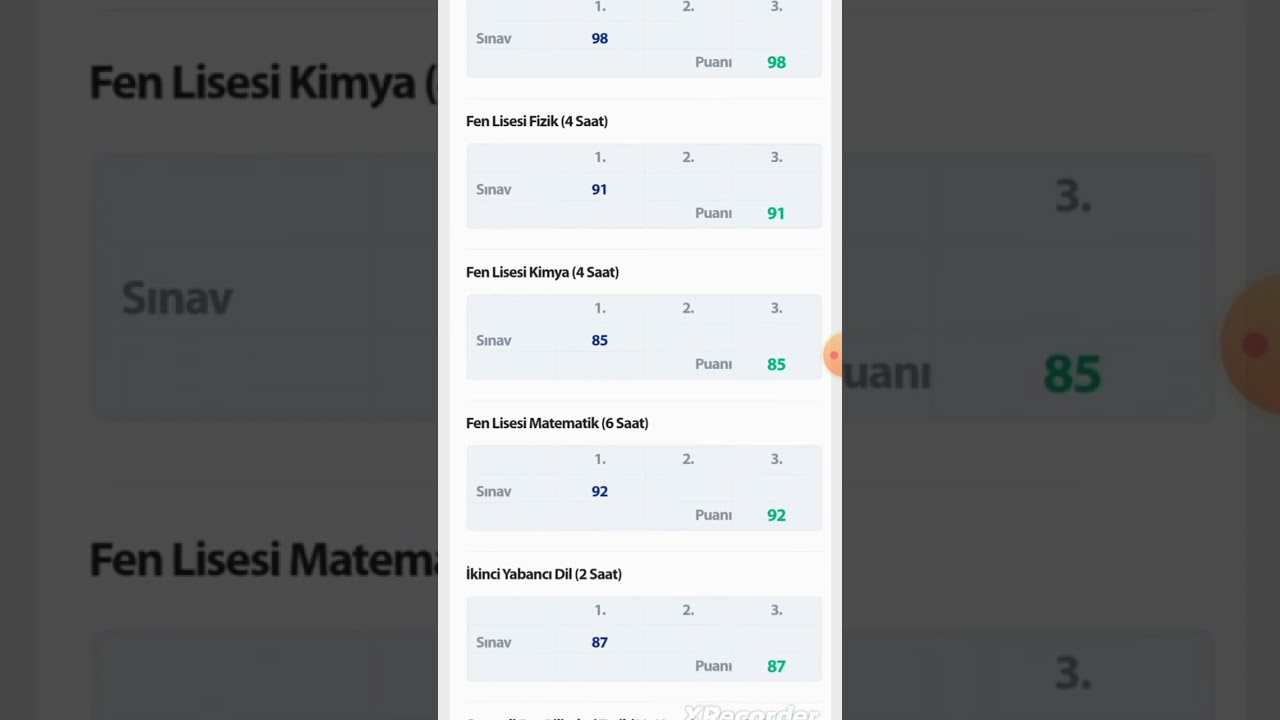This screenshot has height=720, width=1280.
Task: Select the green Kimya Puanı 85
Action: (x=776, y=364)
